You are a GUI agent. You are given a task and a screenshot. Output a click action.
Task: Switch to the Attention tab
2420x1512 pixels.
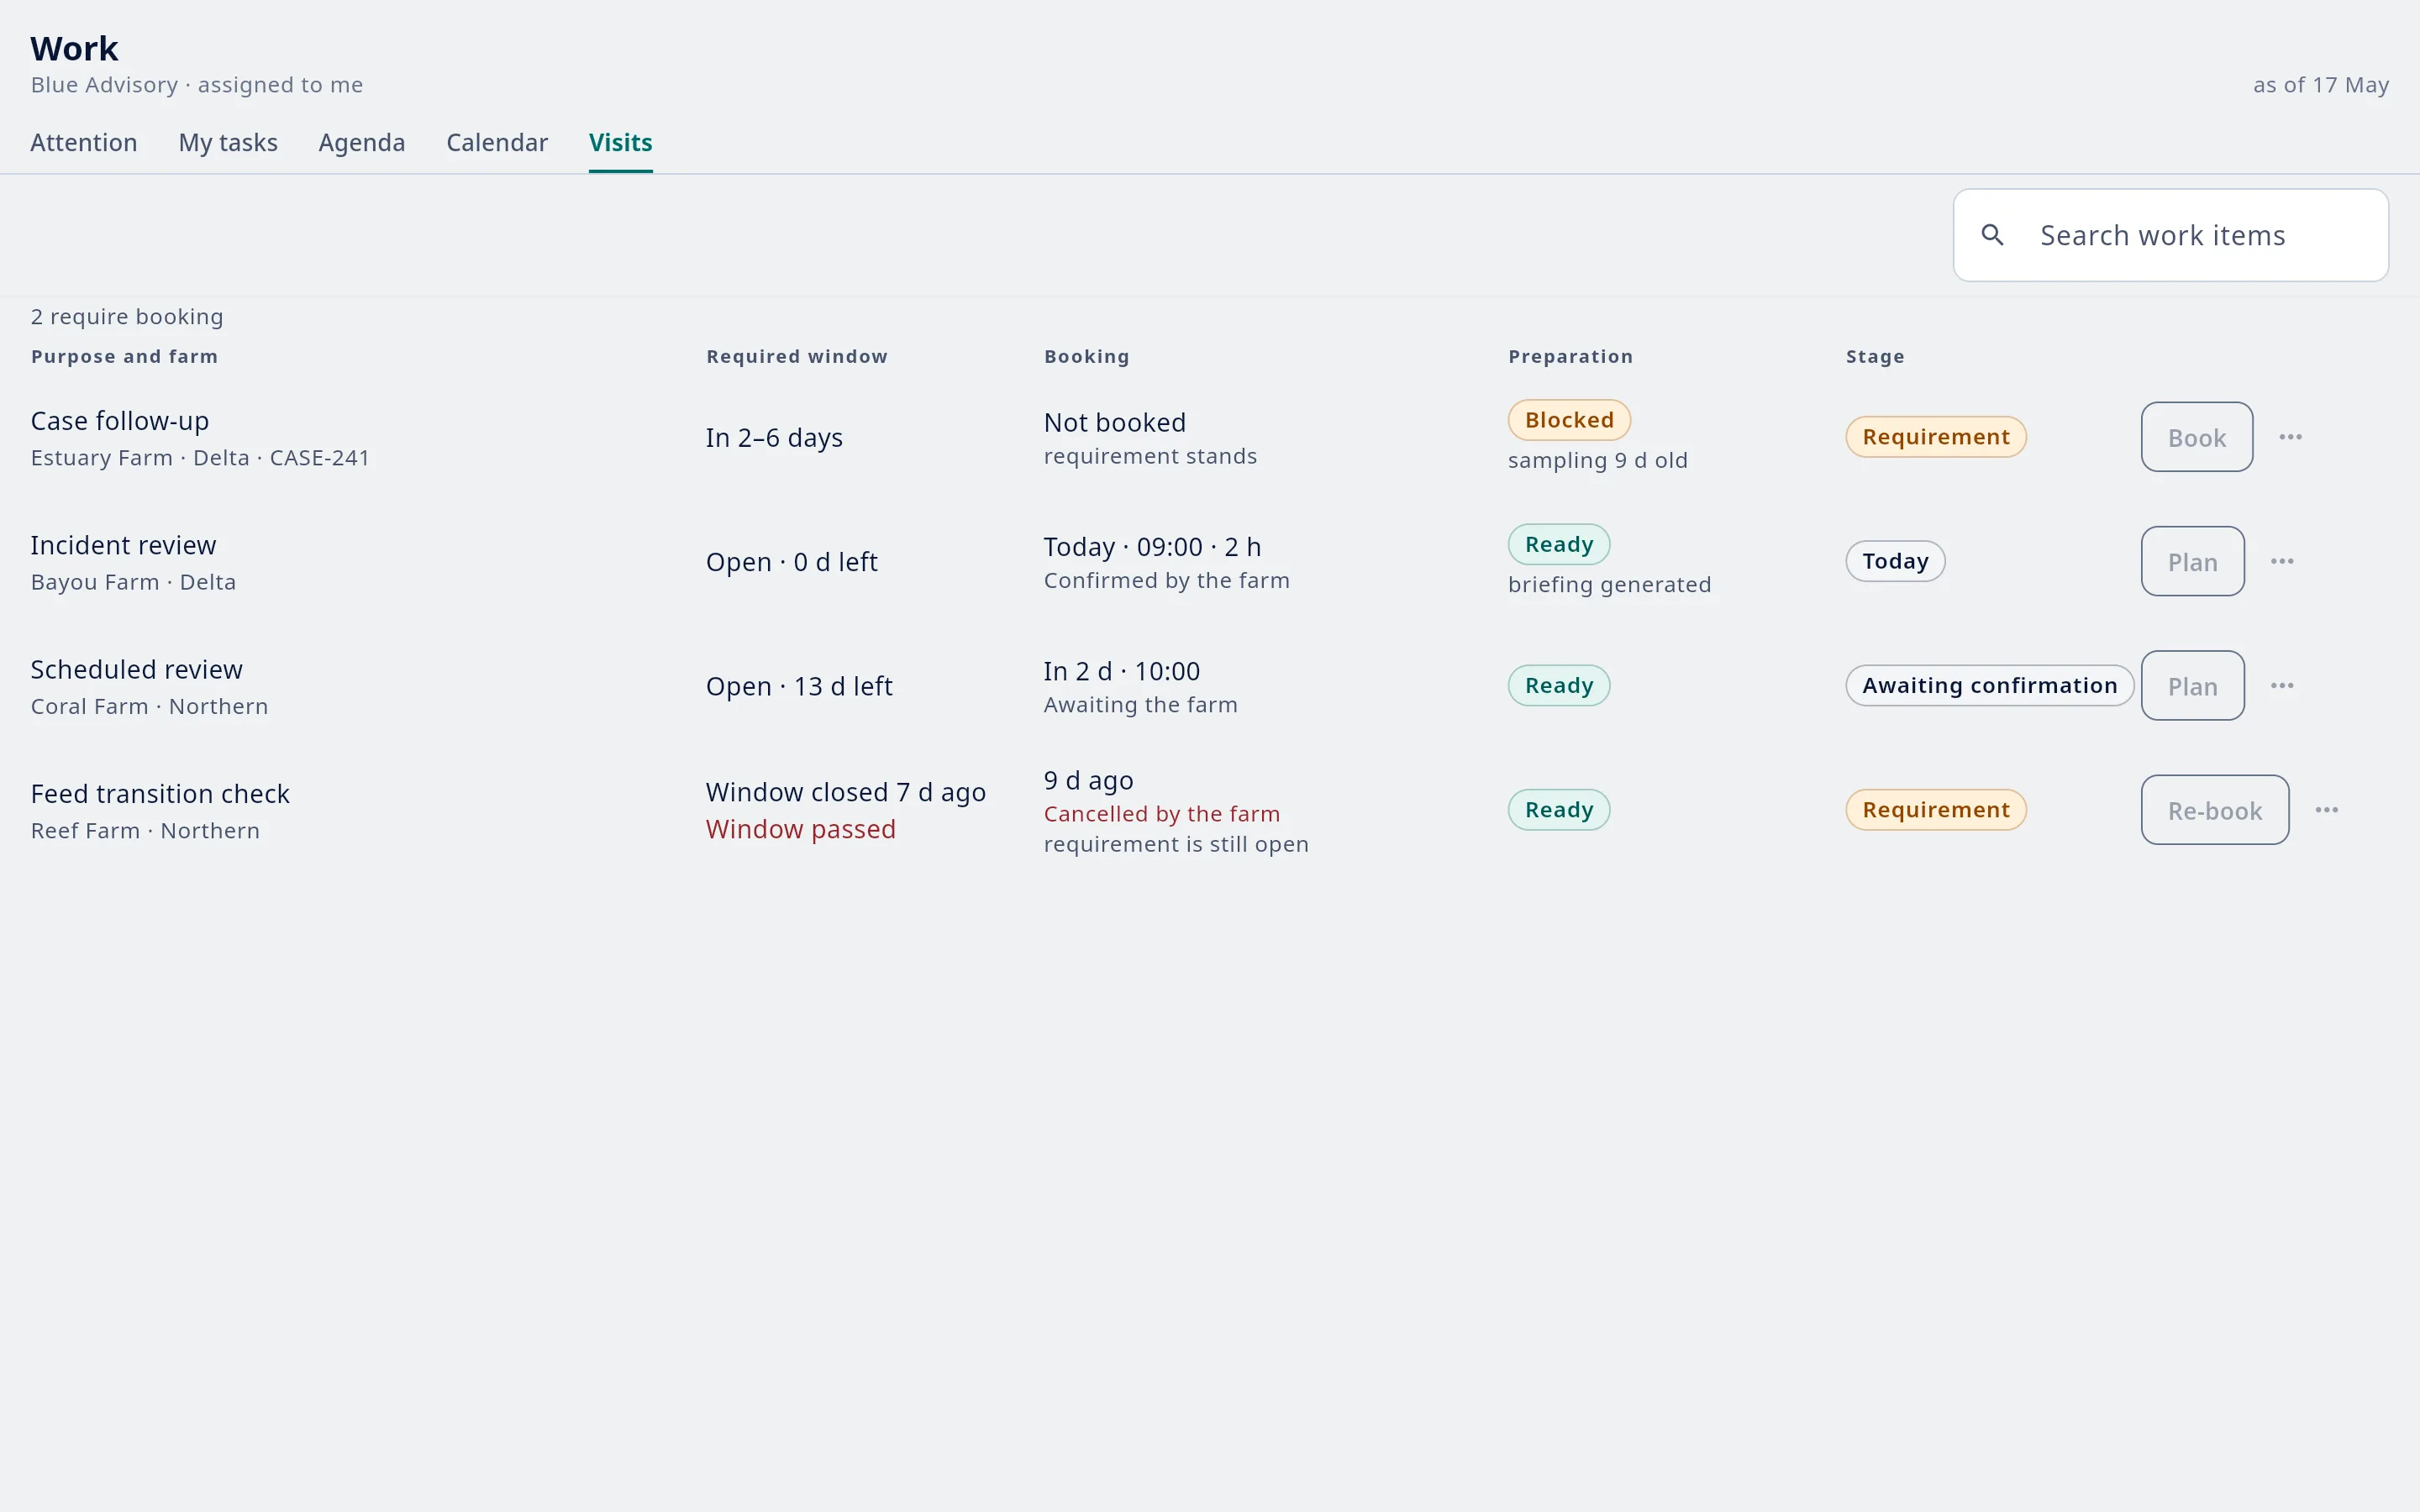click(x=84, y=143)
